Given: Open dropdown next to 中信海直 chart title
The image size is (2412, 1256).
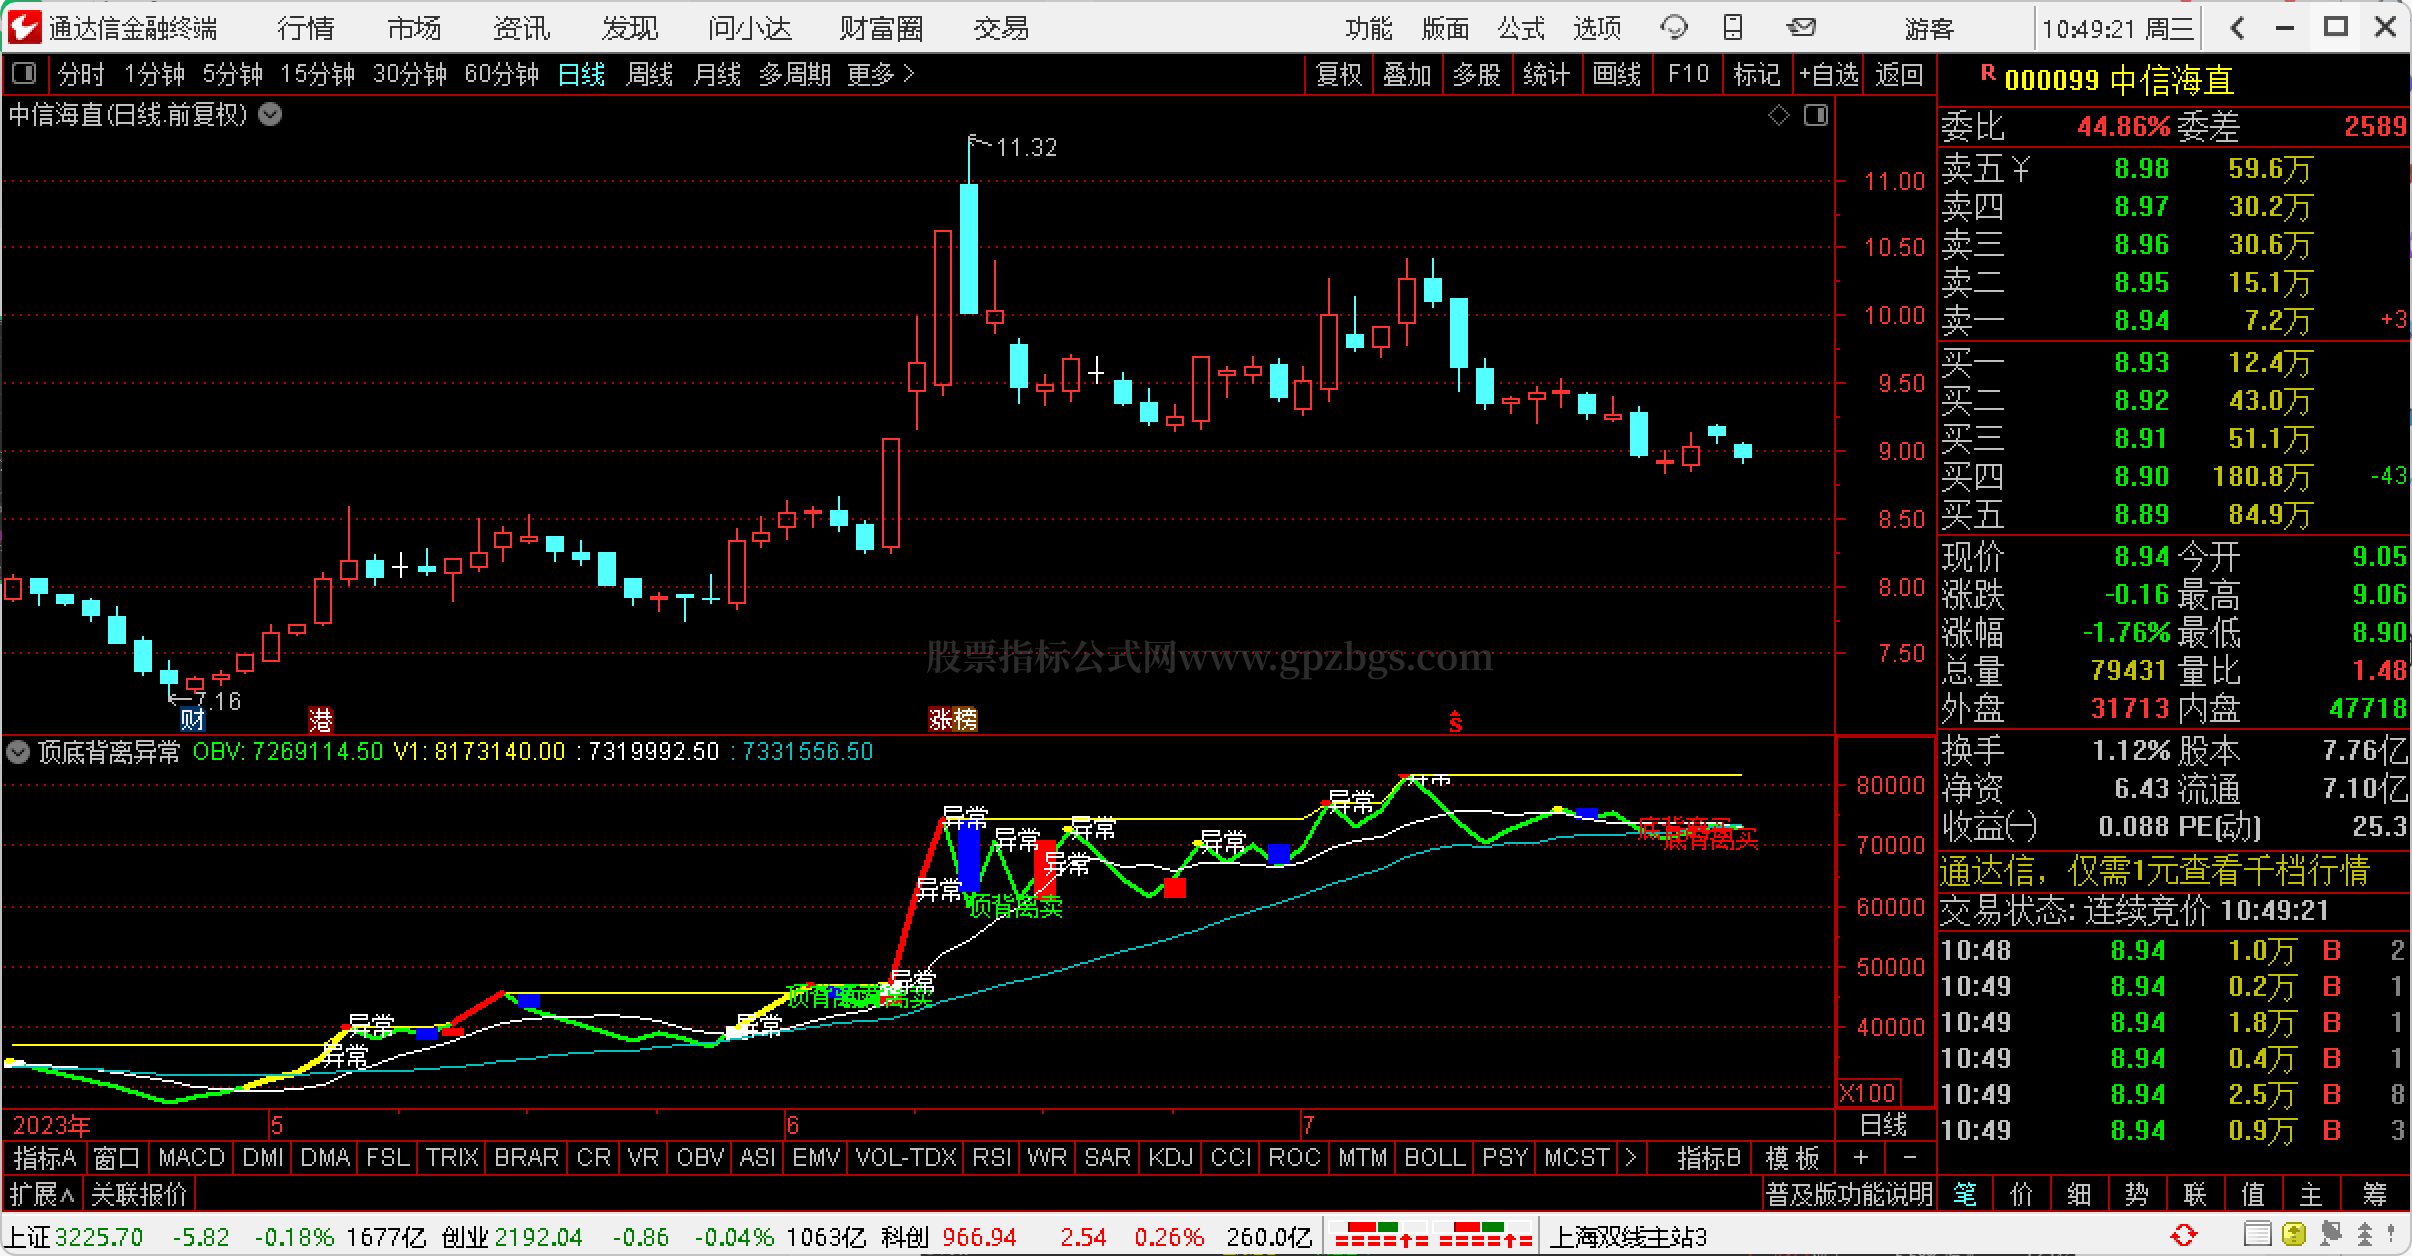Looking at the screenshot, I should click(x=270, y=115).
